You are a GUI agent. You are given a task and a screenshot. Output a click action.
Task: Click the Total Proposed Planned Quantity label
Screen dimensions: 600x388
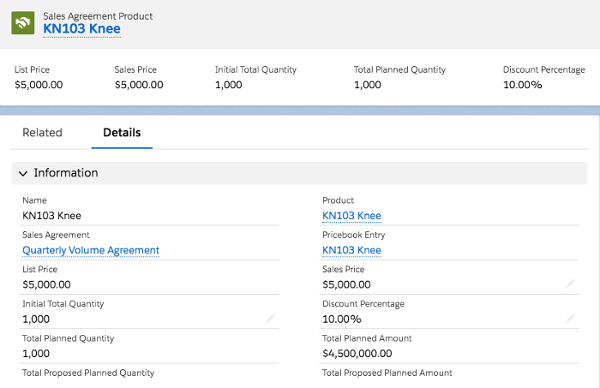[88, 373]
